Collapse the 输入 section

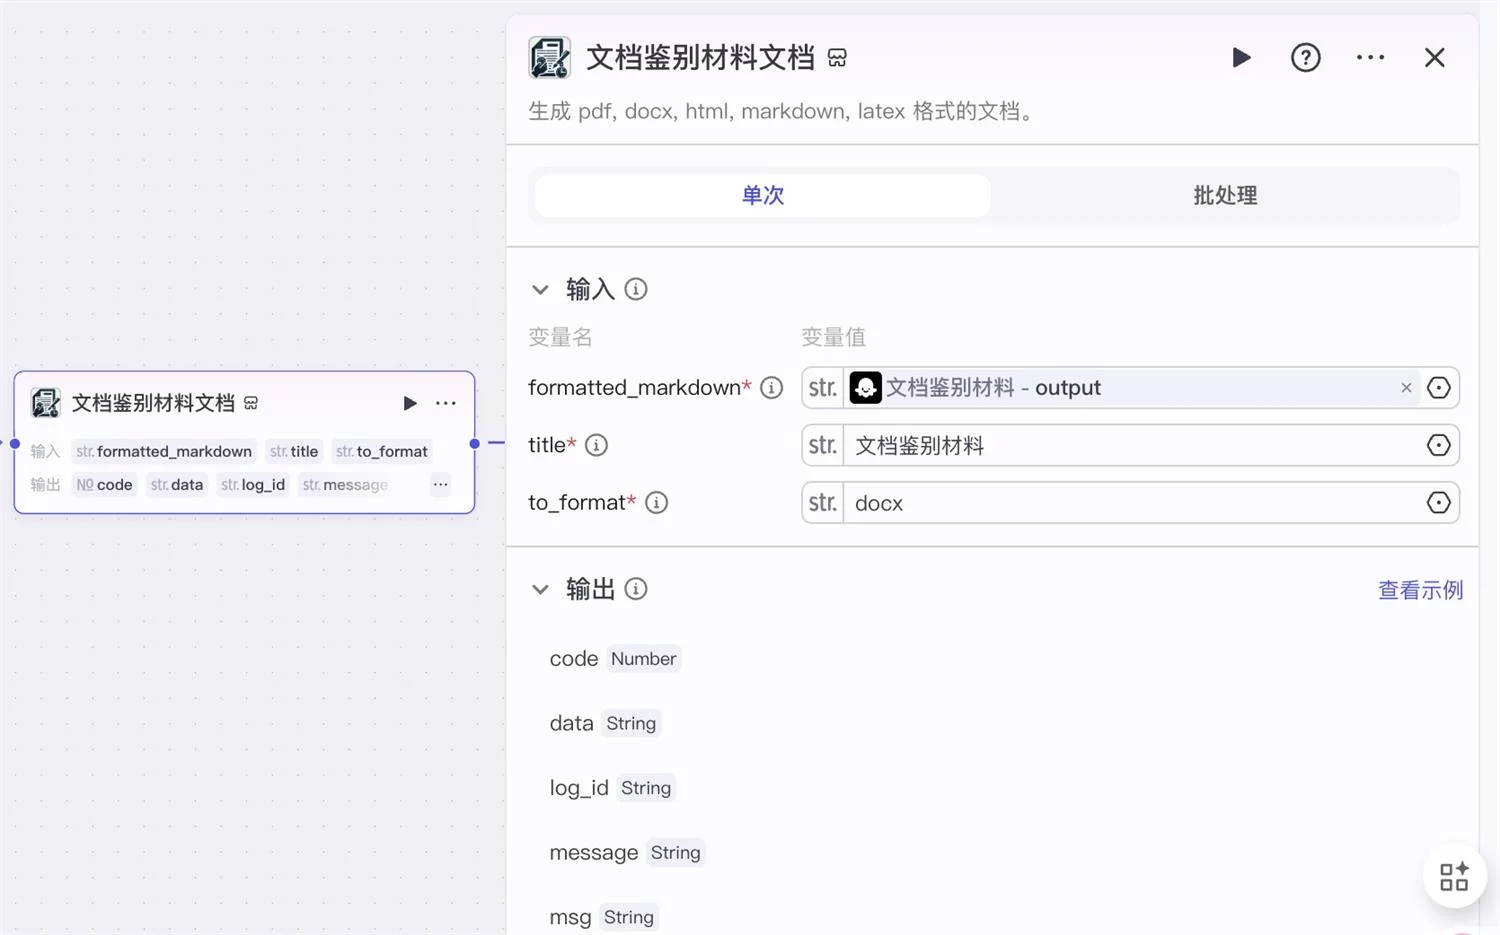pyautogui.click(x=541, y=289)
